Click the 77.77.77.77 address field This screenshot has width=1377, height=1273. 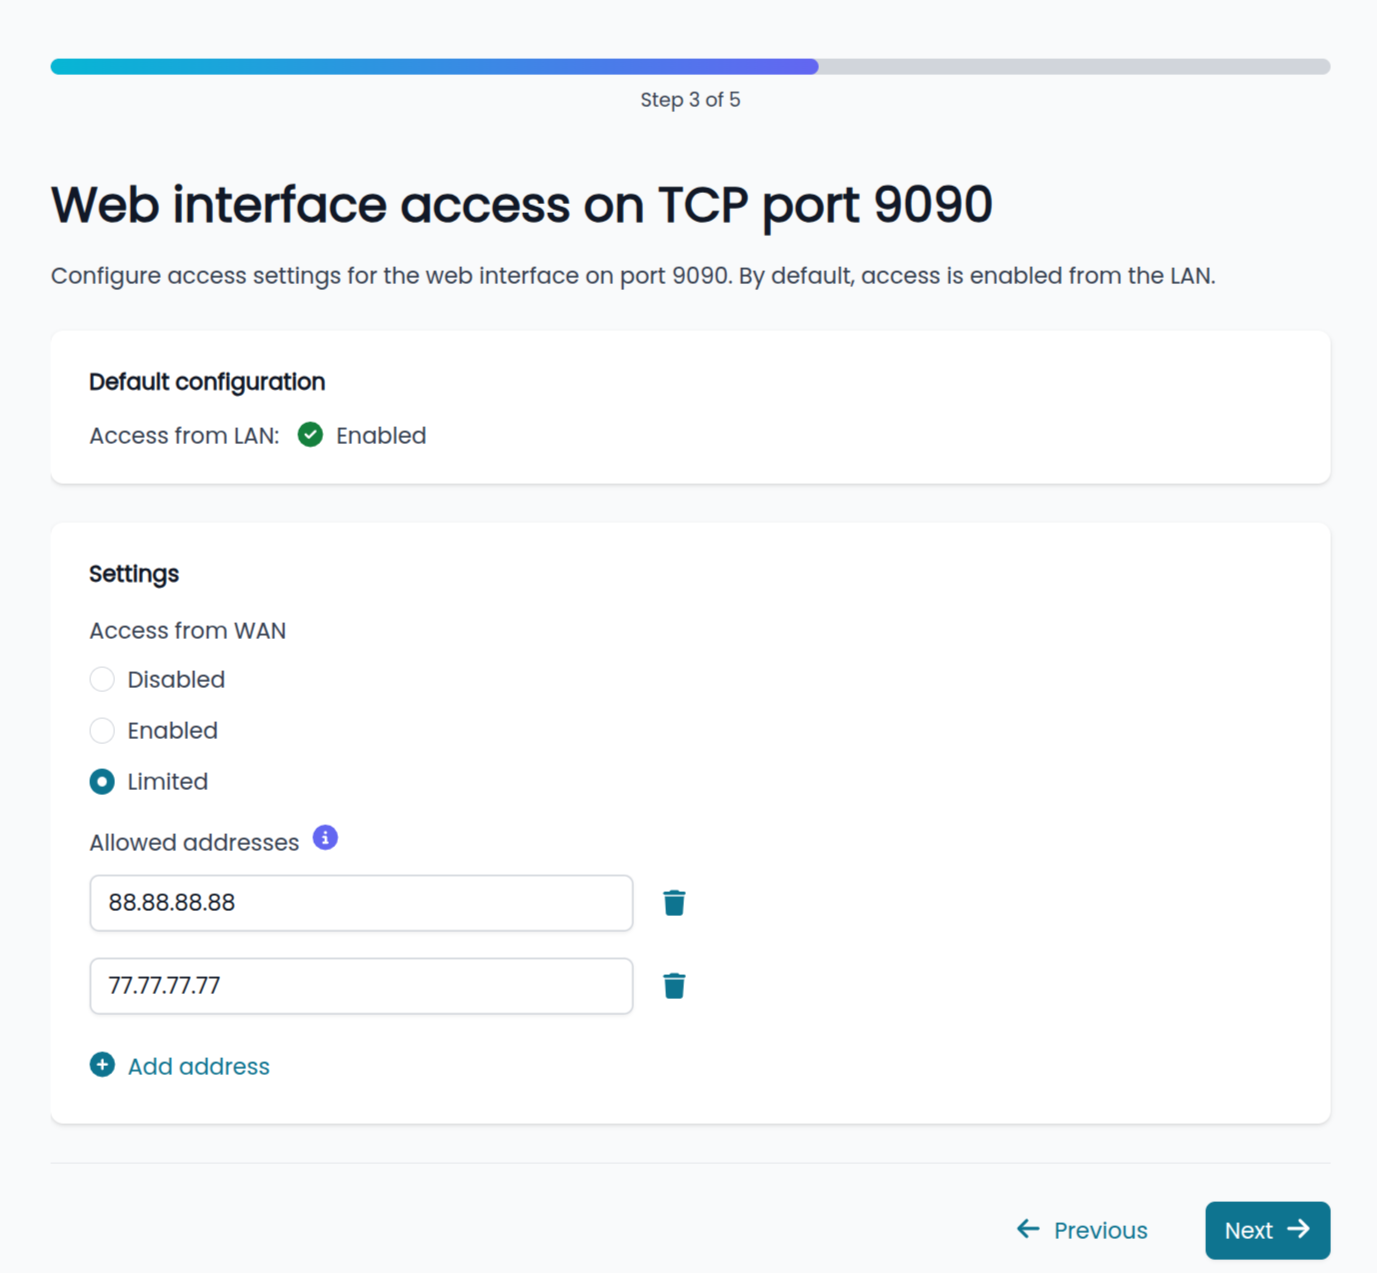pos(361,986)
